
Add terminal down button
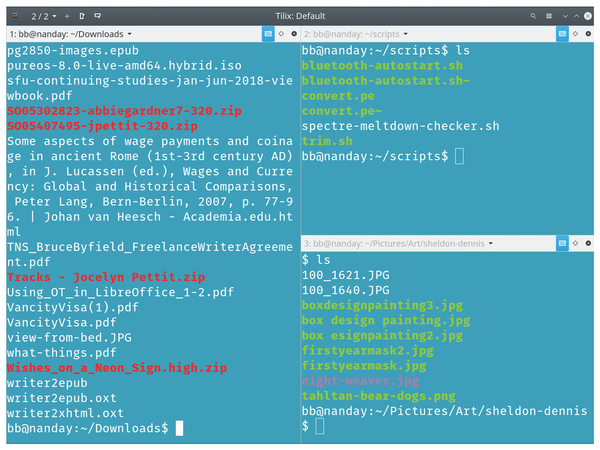pos(96,16)
